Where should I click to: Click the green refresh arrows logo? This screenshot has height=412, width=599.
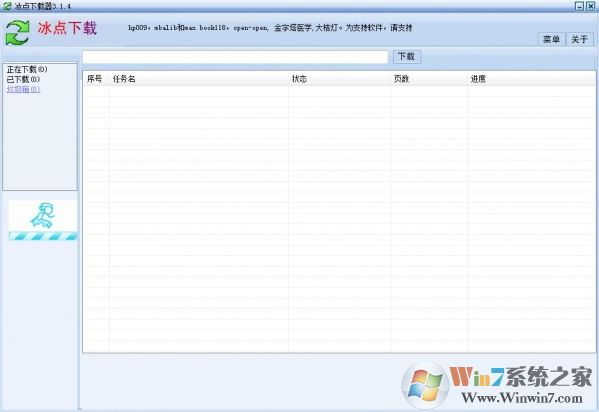tap(17, 32)
